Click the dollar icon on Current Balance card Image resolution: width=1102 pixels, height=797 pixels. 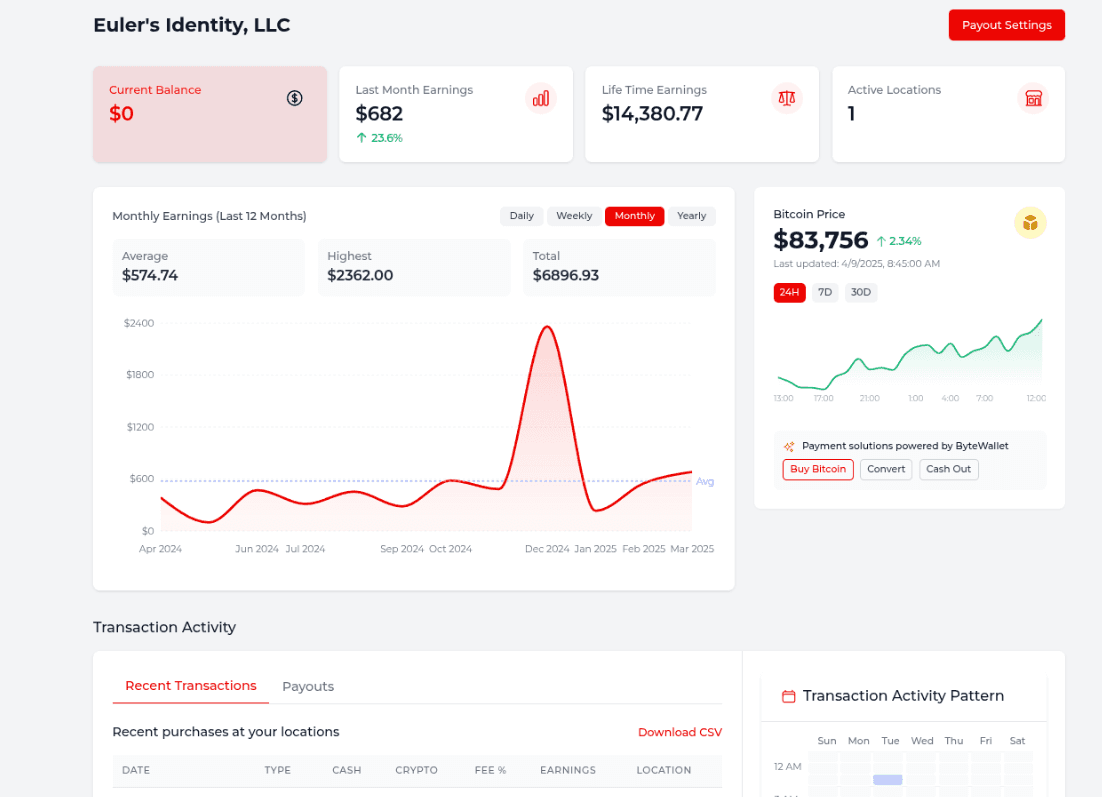(294, 98)
